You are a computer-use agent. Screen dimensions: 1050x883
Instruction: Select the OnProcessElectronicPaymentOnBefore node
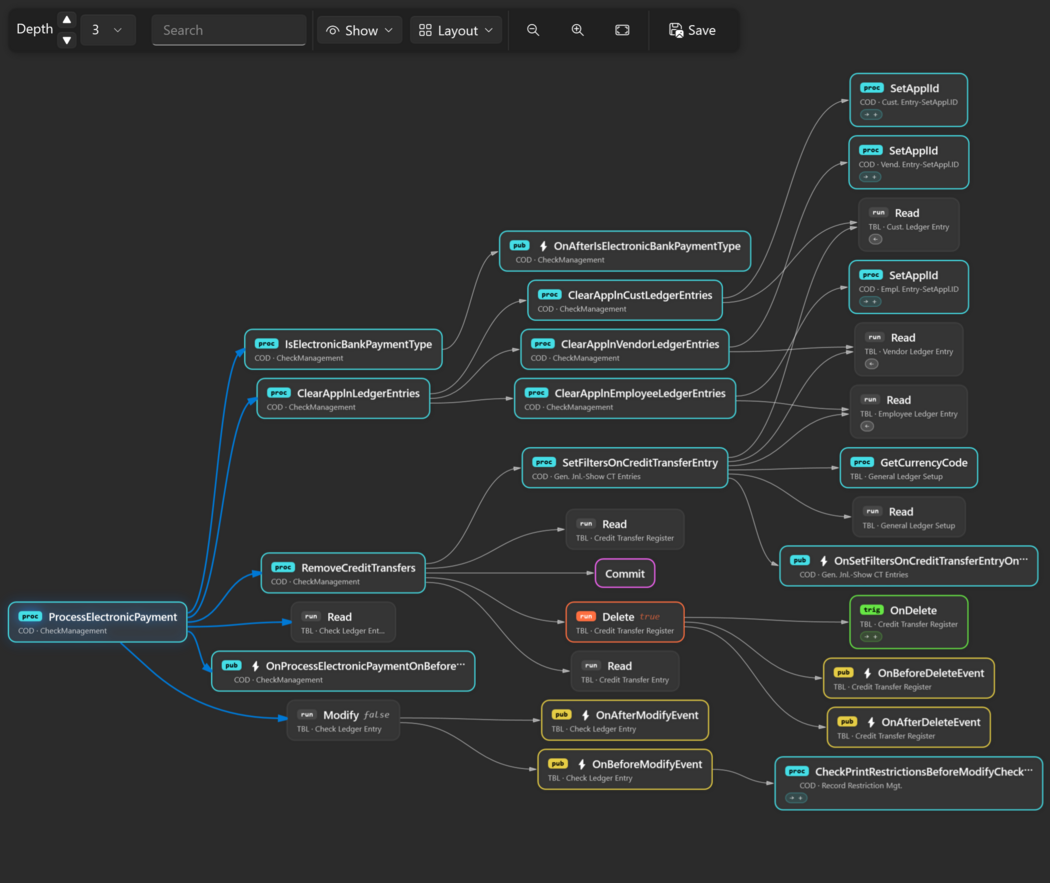pos(344,671)
